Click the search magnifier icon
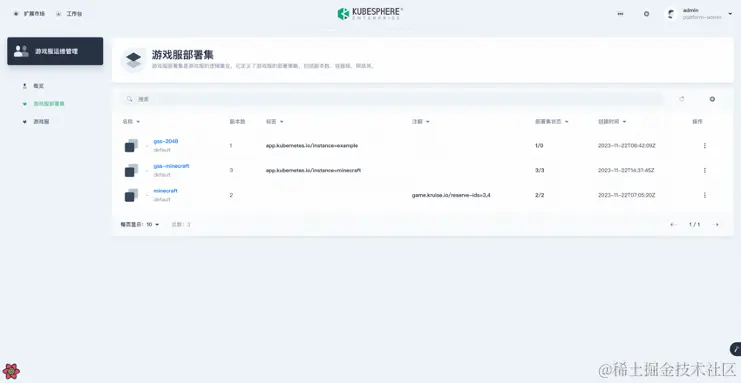 129,99
